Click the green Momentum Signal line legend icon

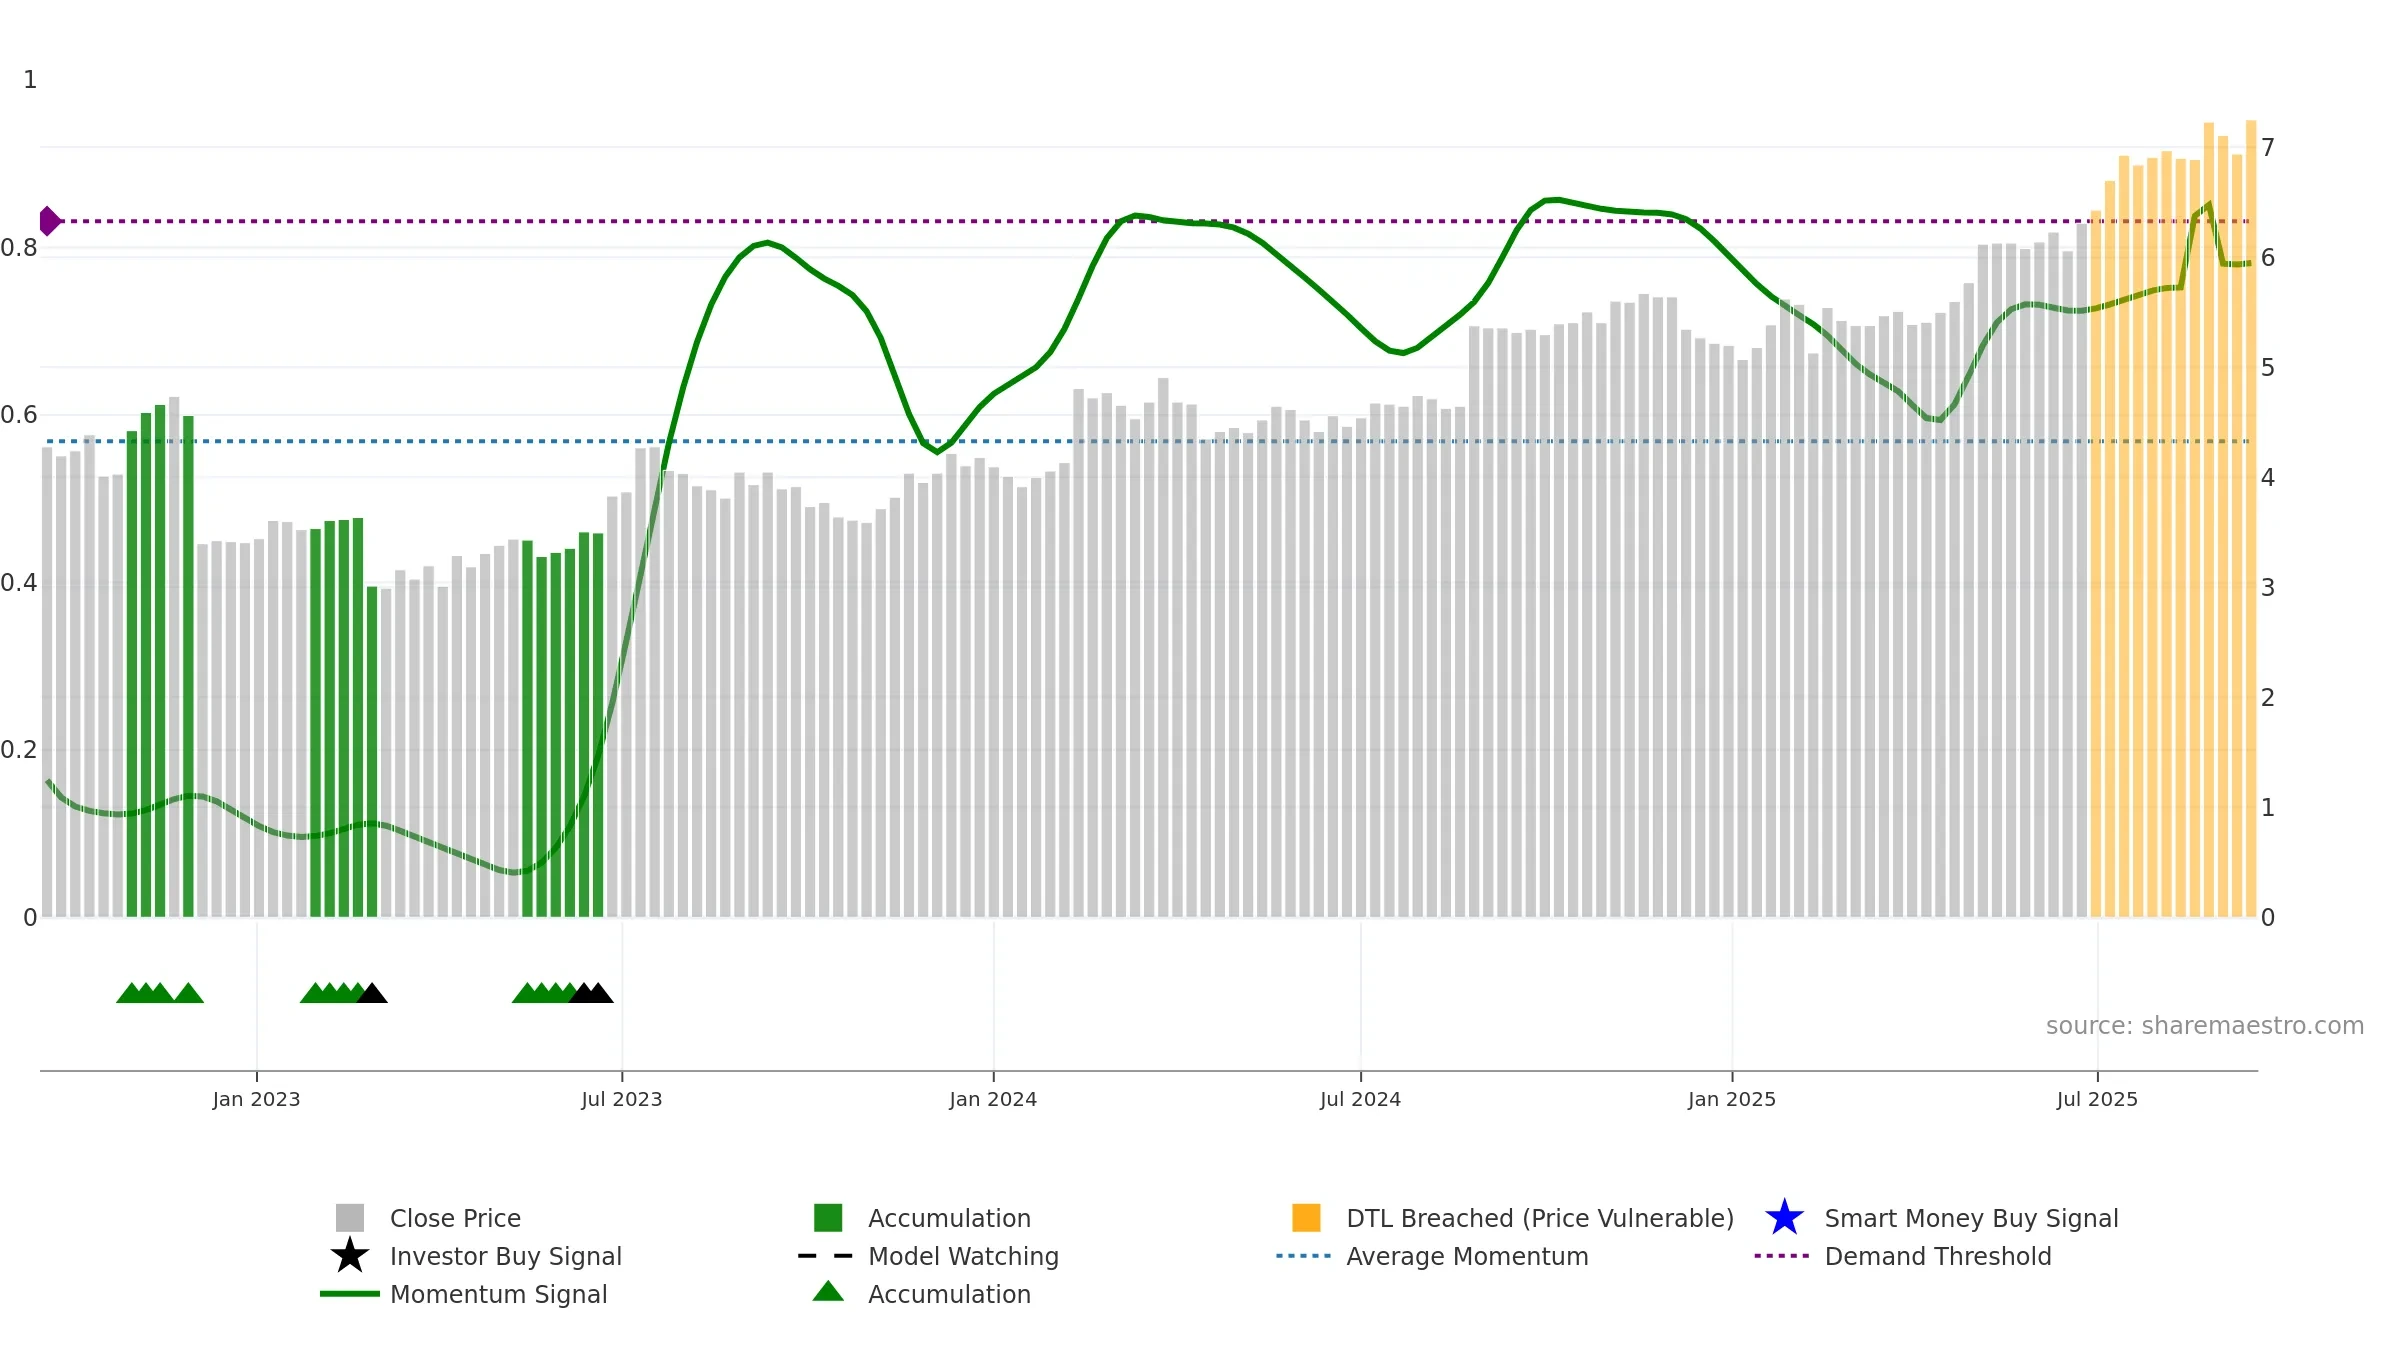[349, 1294]
